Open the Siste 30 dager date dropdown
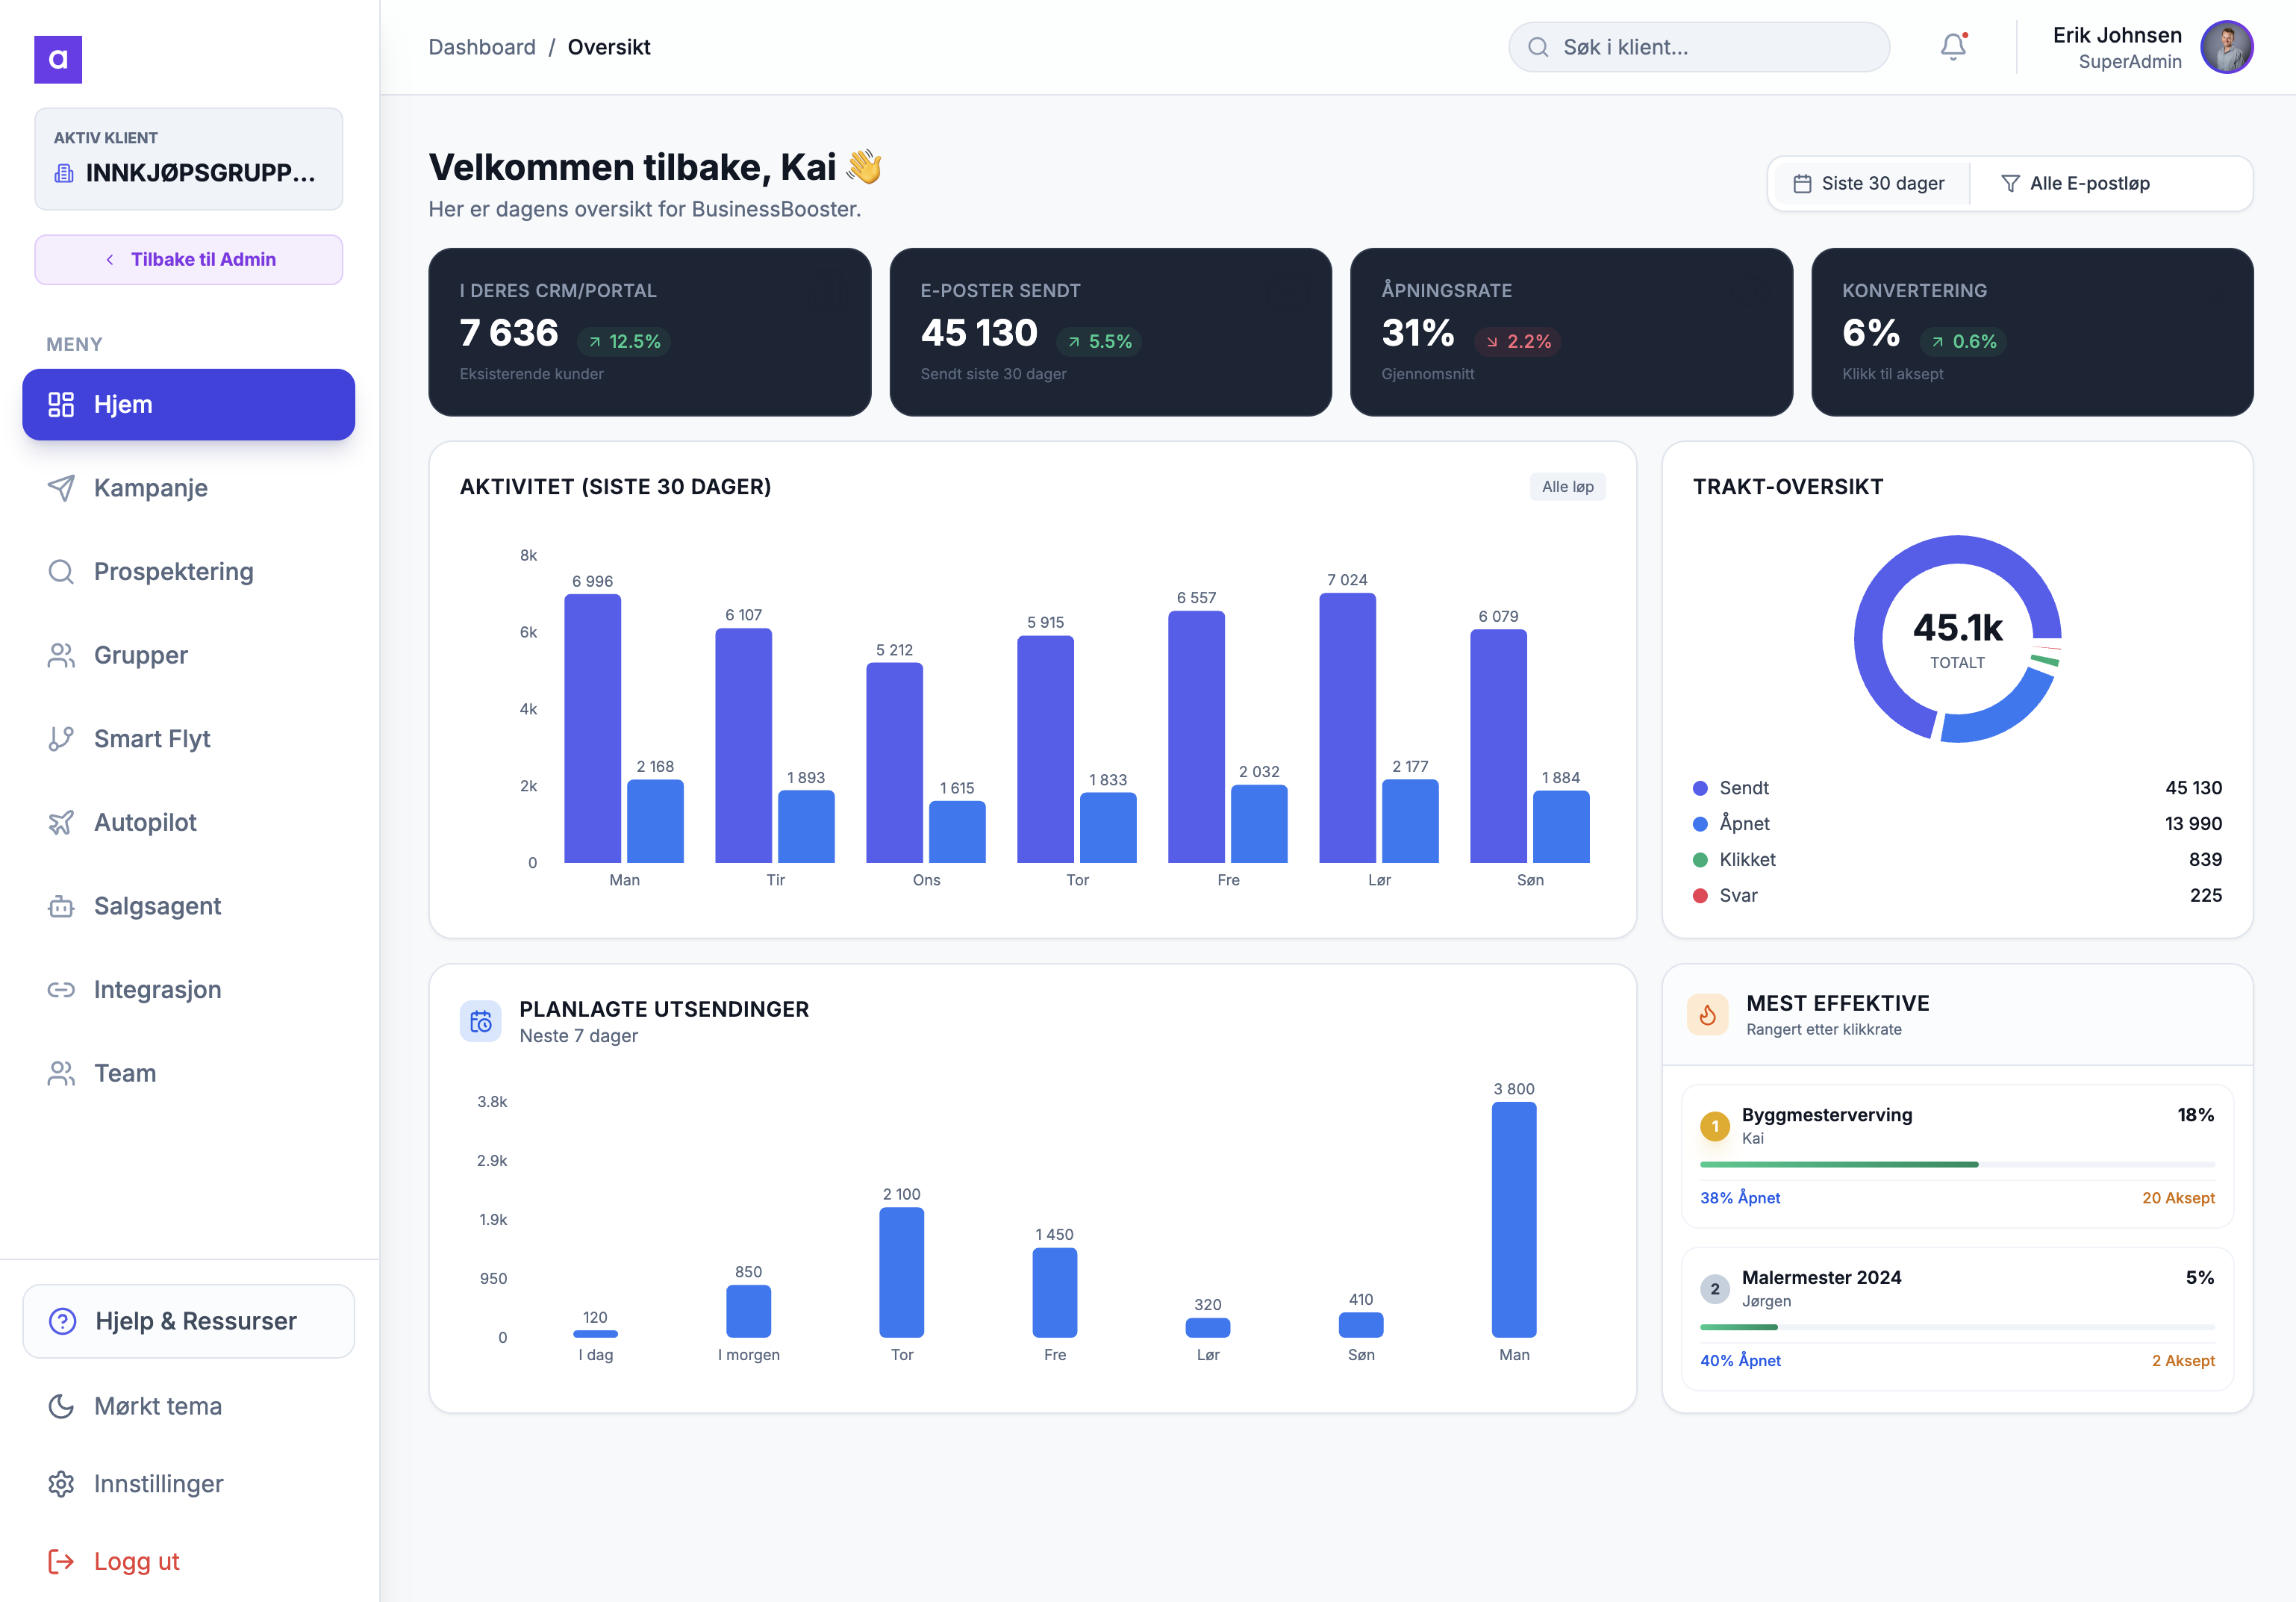2296x1602 pixels. pos(1869,183)
